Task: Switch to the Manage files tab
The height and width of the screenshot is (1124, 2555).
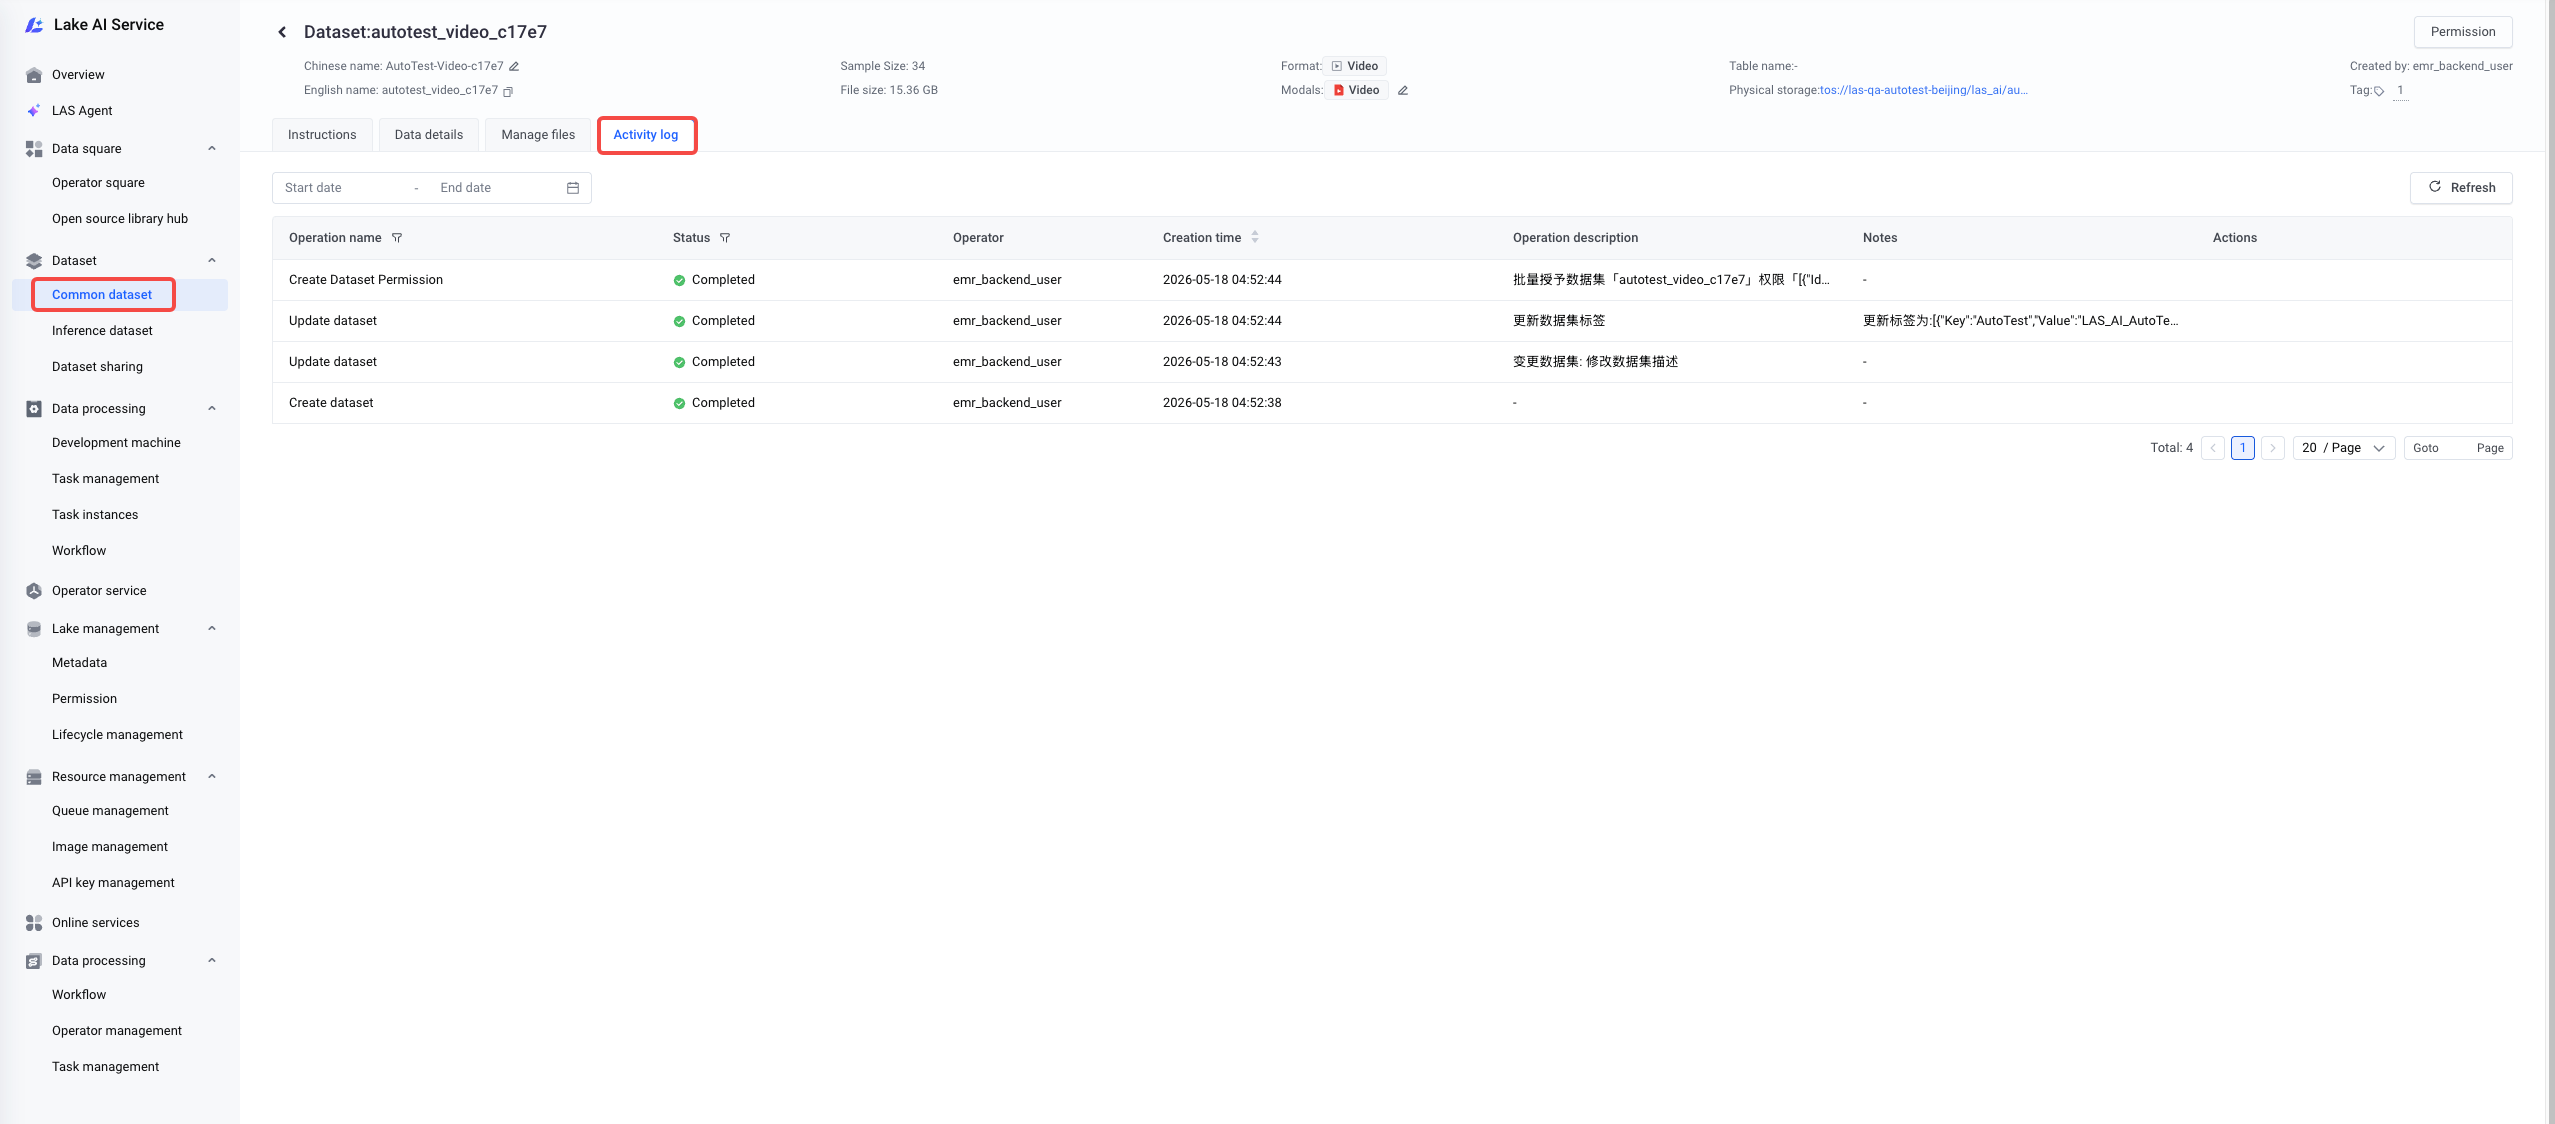Action: pyautogui.click(x=538, y=135)
